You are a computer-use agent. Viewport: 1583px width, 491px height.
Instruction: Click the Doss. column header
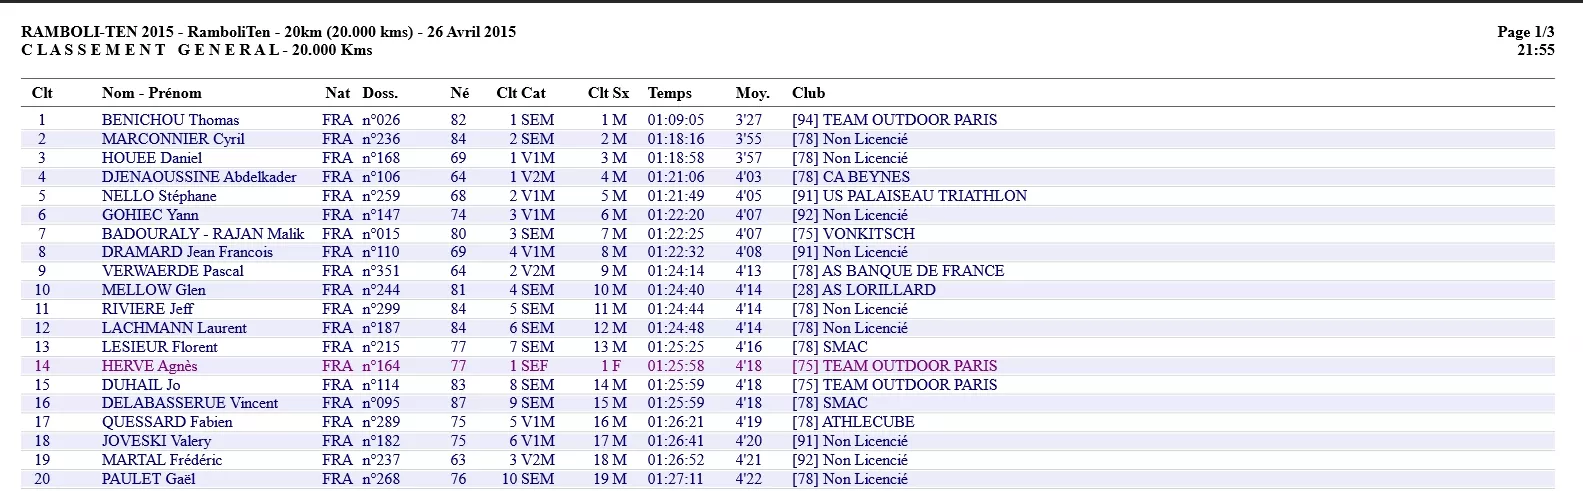coord(380,93)
